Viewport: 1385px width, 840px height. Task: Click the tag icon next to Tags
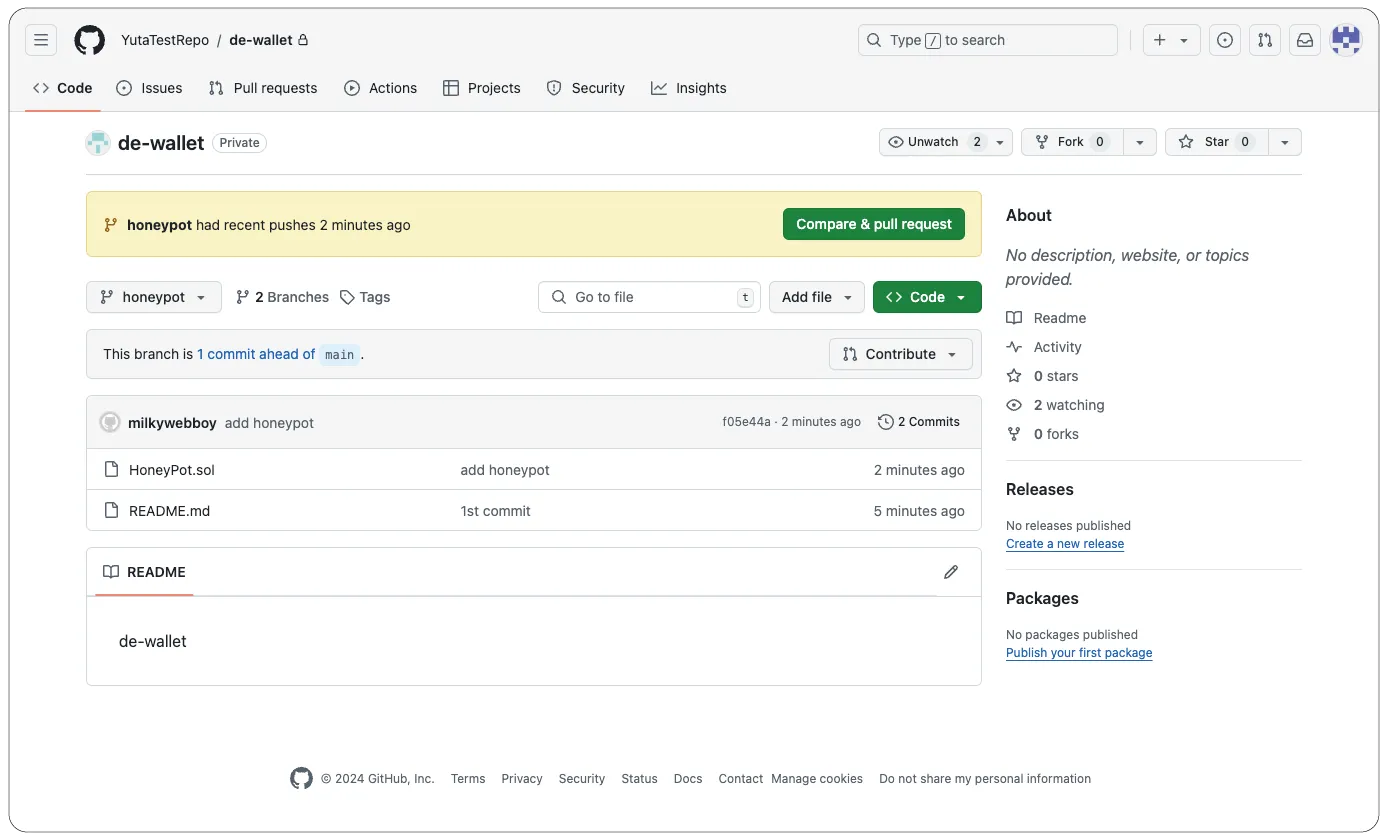point(347,297)
